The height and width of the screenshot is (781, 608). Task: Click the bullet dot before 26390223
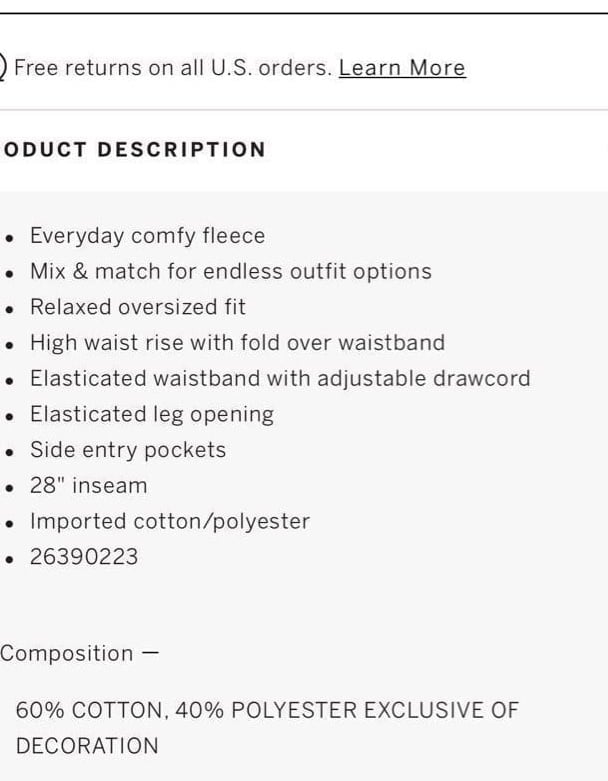tap(9, 559)
